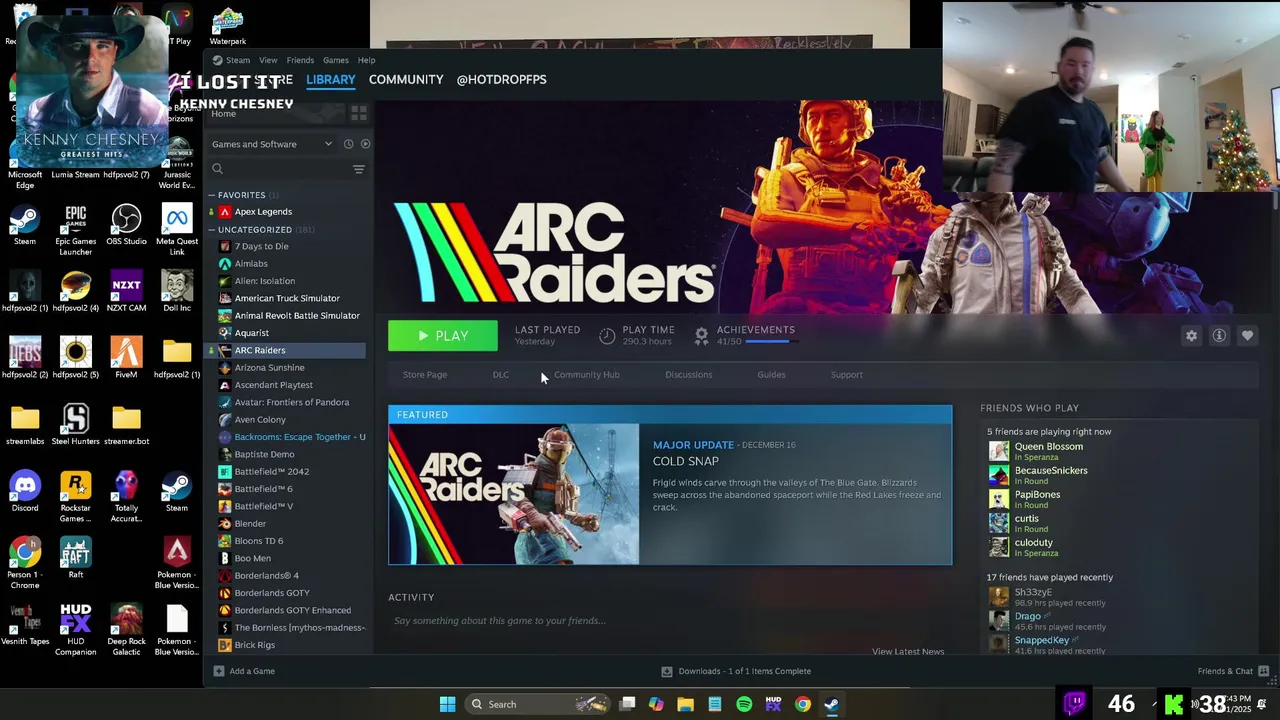The image size is (1280, 720).
Task: Open ARC Raiders Discussions link
Action: pyautogui.click(x=689, y=375)
